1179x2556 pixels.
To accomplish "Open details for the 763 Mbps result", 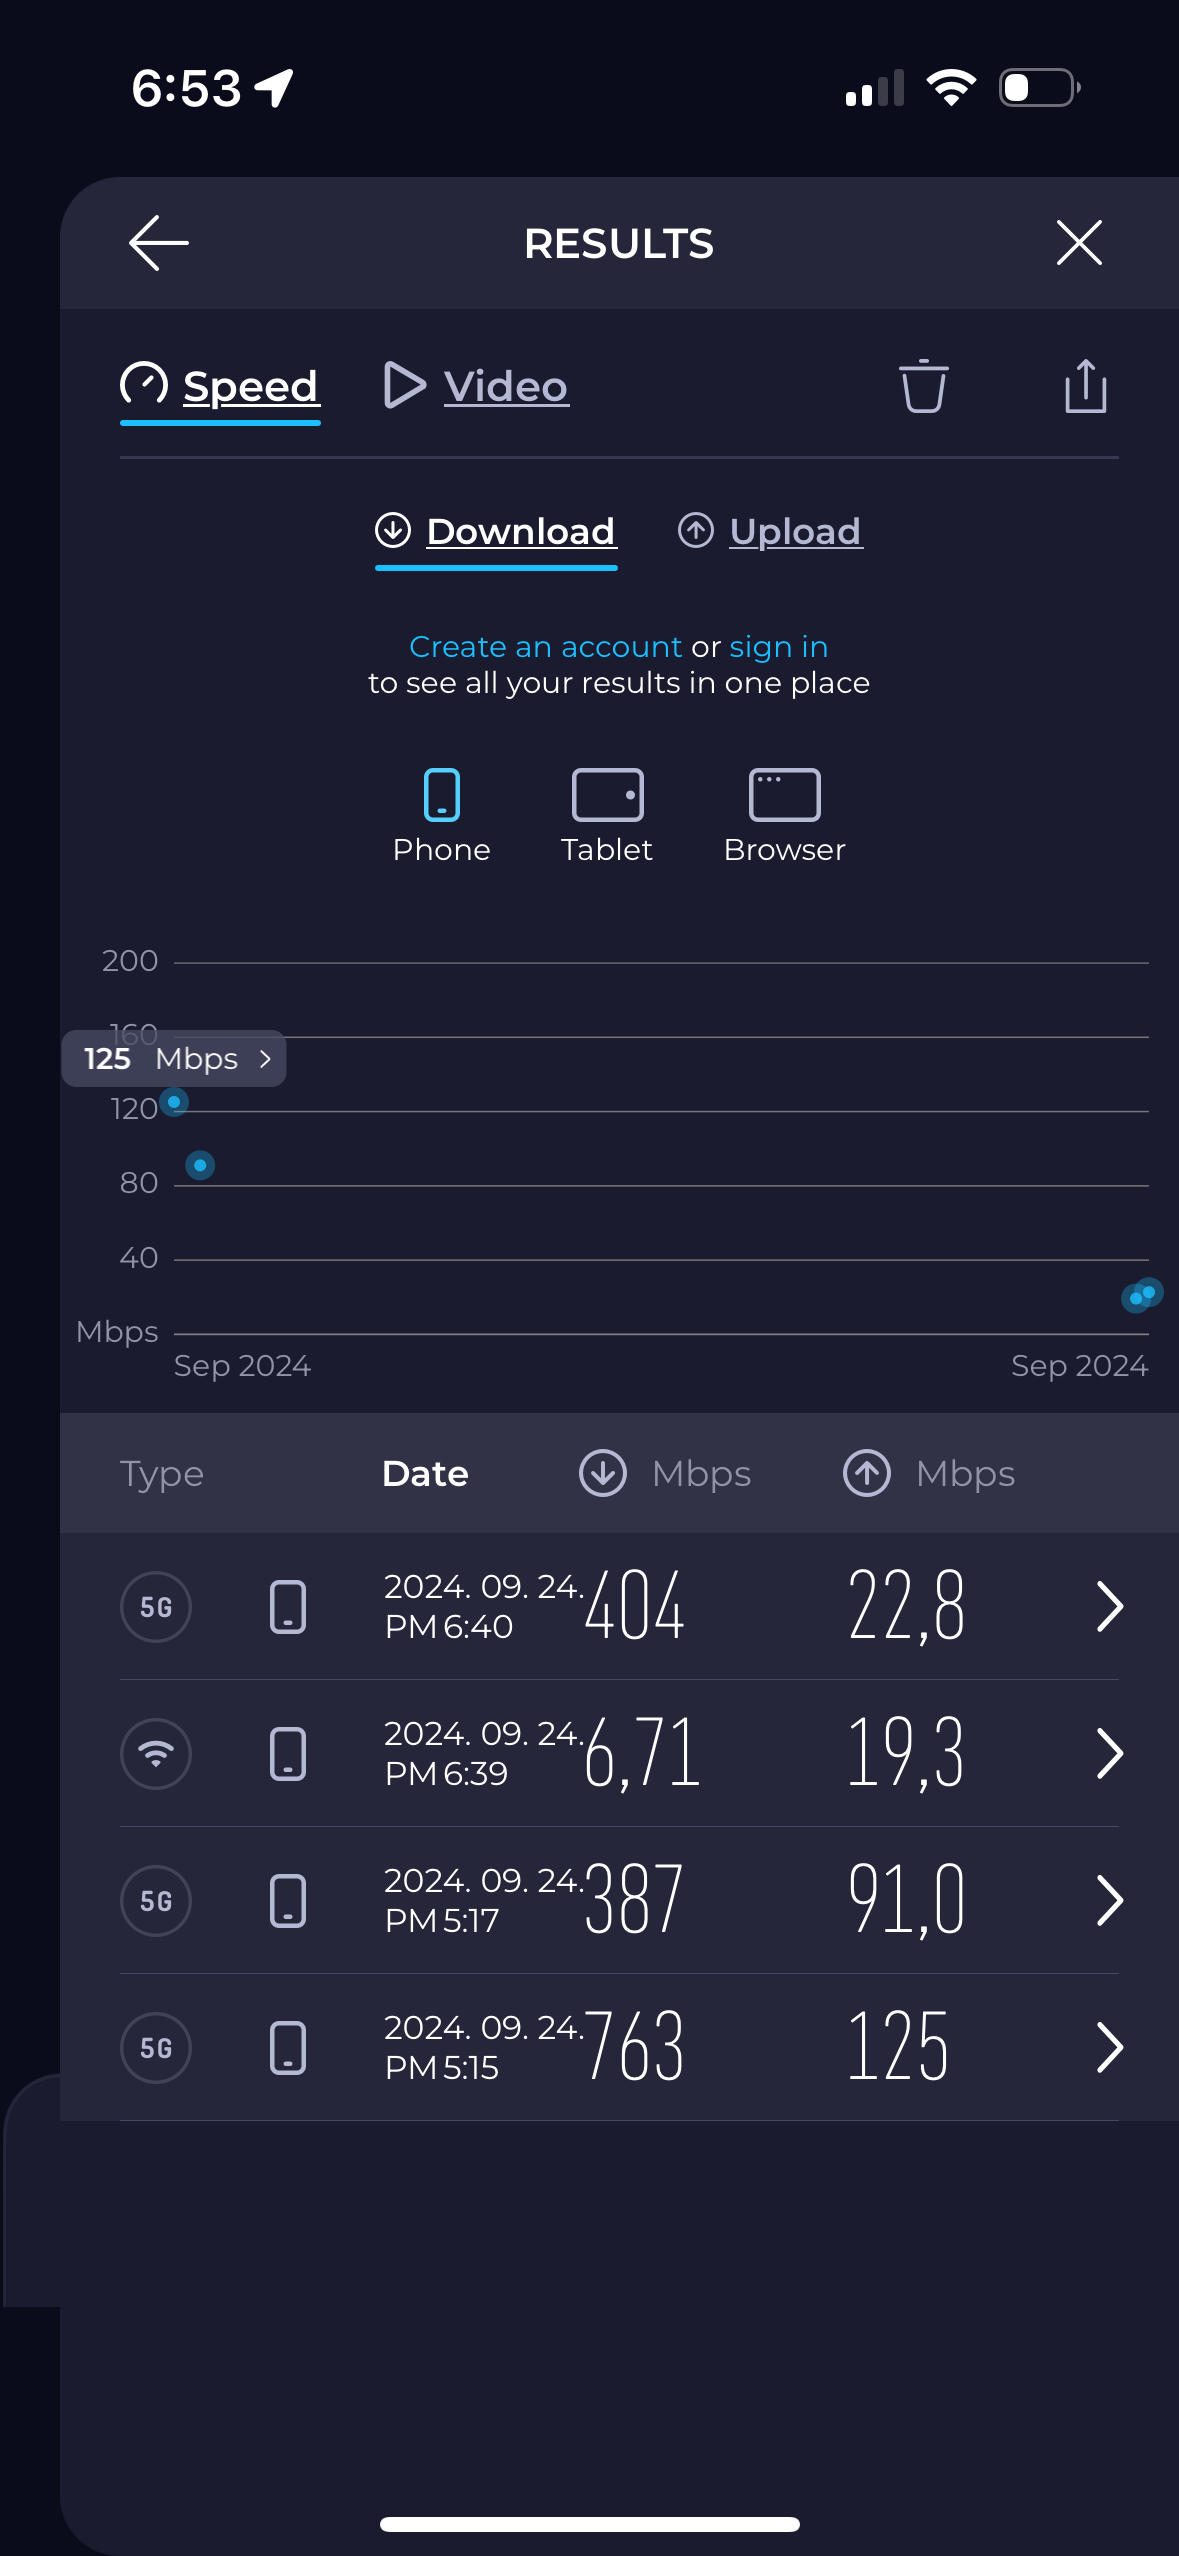I will pos(1110,2047).
